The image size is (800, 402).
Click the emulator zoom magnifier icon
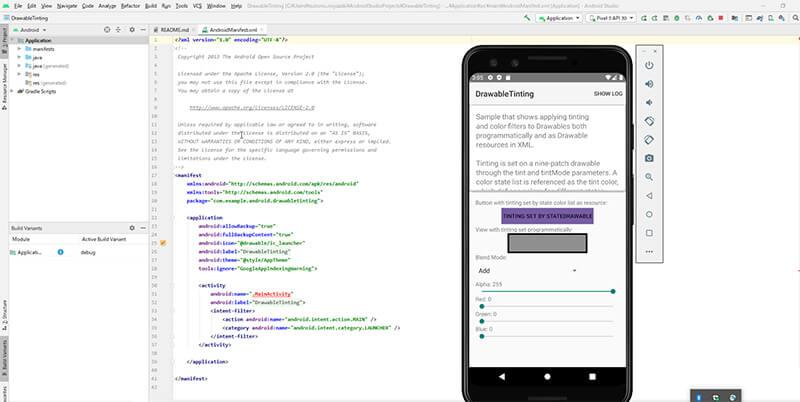click(649, 177)
